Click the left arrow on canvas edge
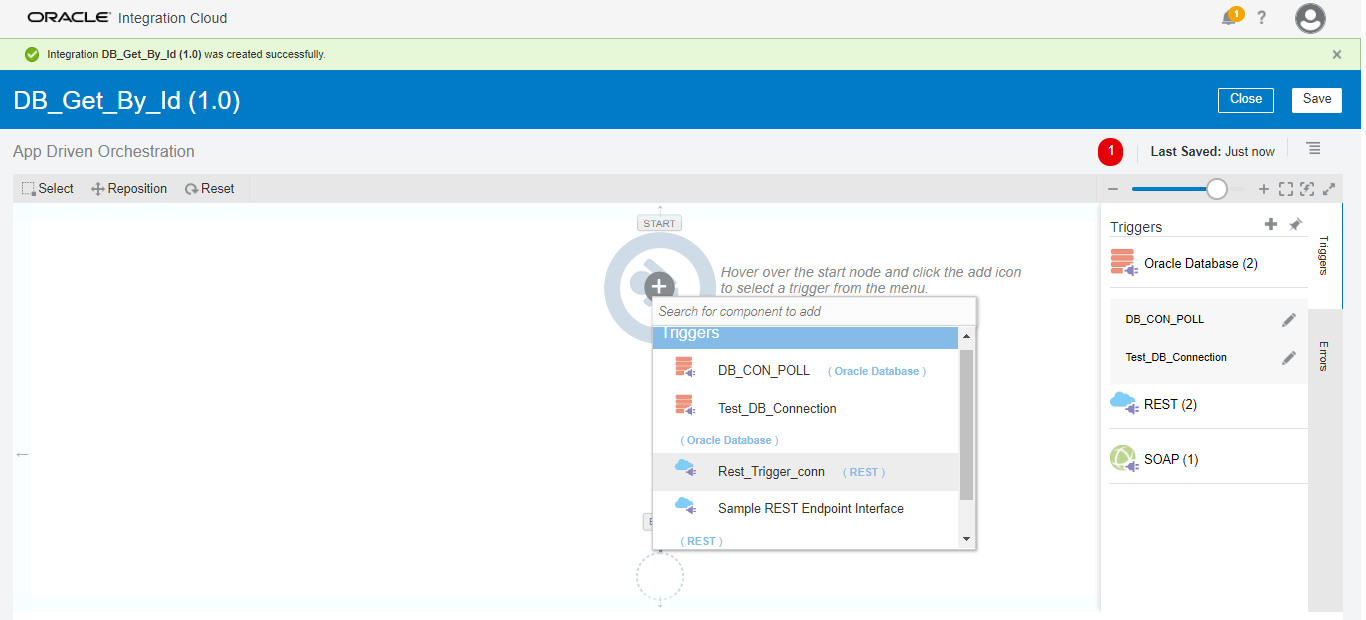1366x620 pixels. 22,455
